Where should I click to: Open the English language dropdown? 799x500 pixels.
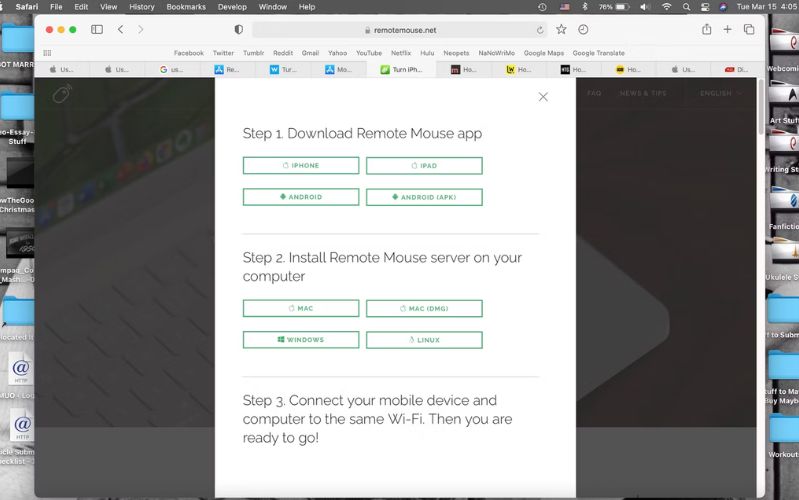720,93
